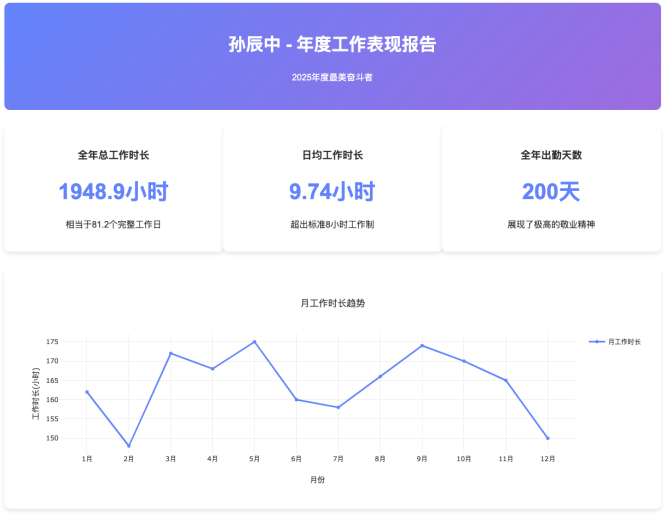The height and width of the screenshot is (517, 666).
Task: Click the text 展现了极高的敬业精神
Action: tap(551, 224)
